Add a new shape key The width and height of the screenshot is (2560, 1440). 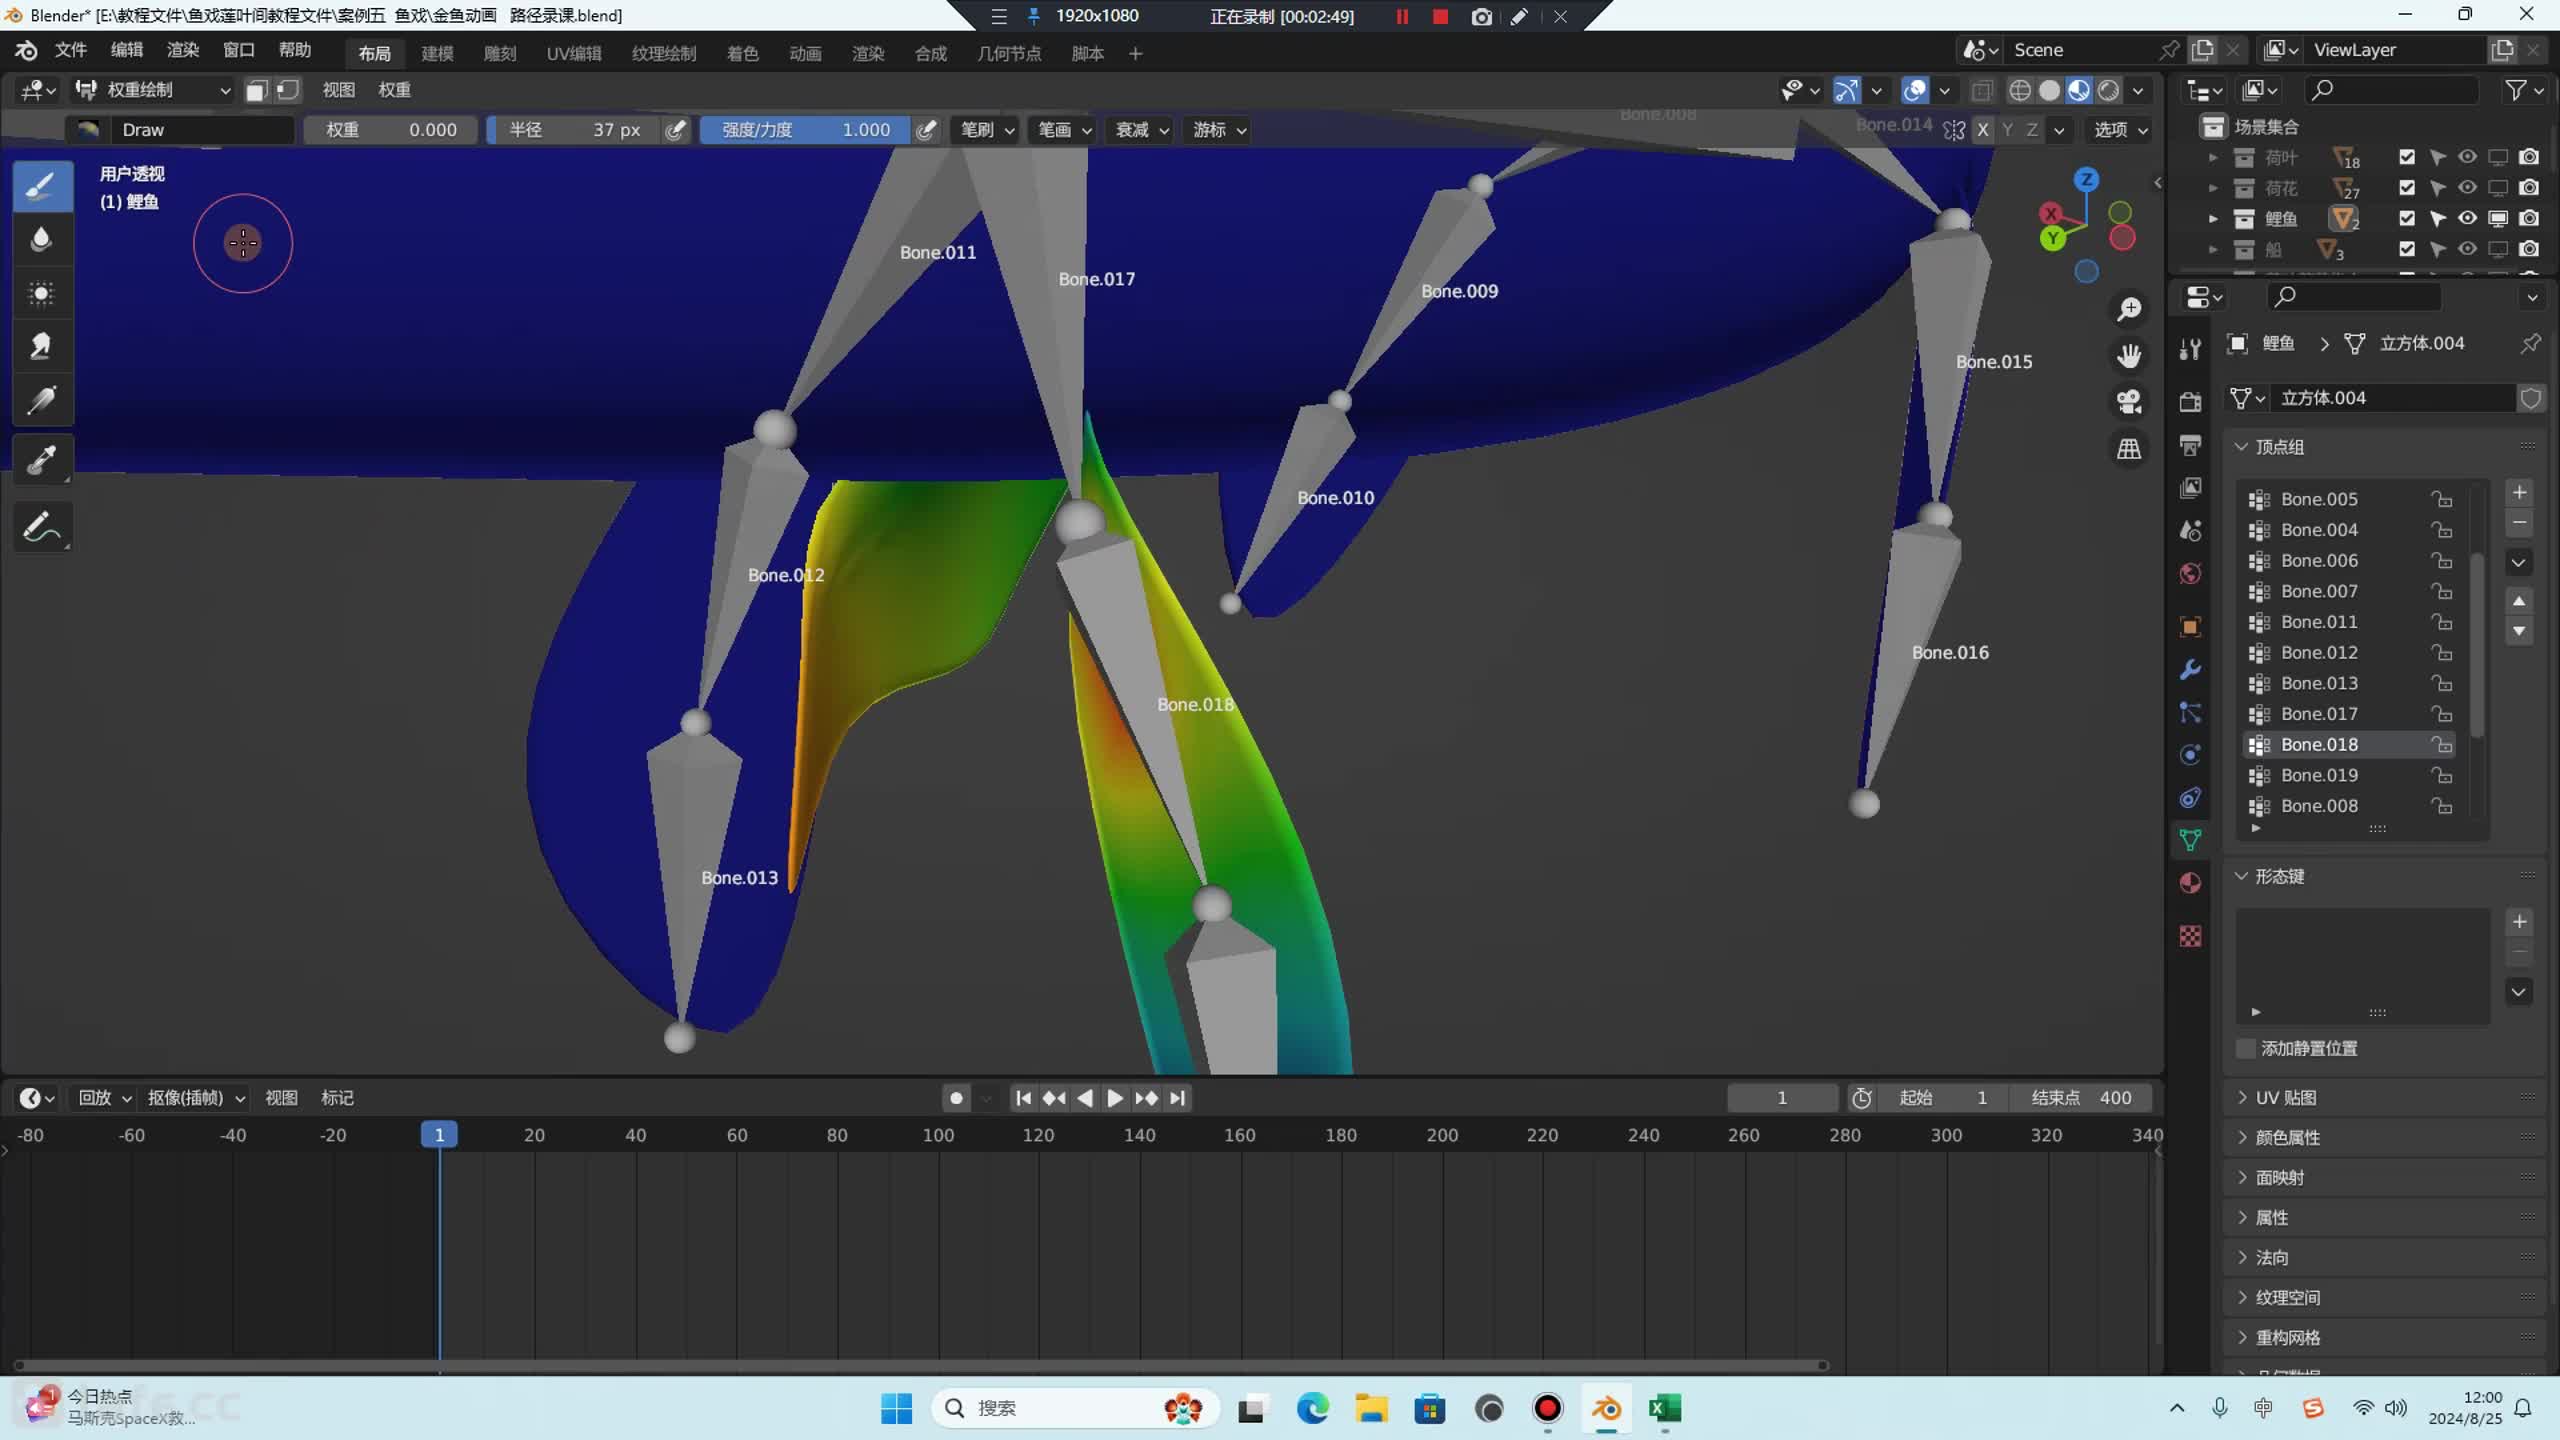click(x=2519, y=922)
